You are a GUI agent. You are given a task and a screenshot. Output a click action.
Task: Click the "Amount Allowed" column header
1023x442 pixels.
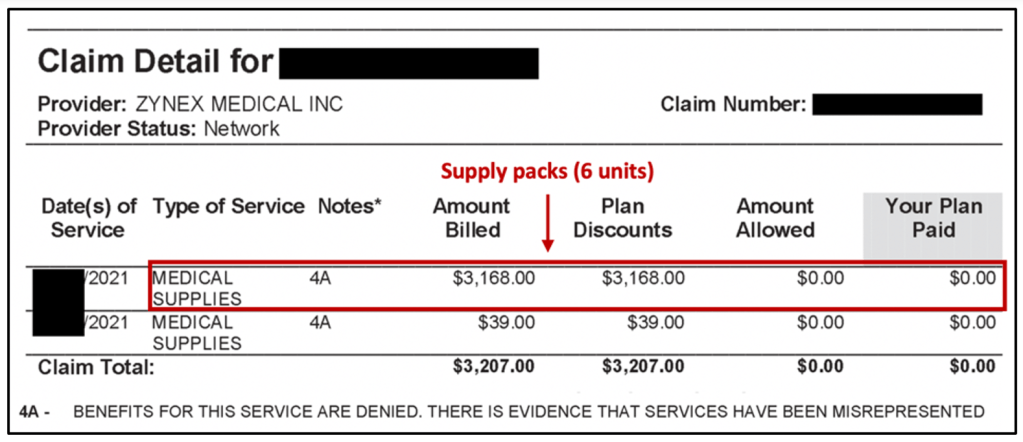[775, 218]
